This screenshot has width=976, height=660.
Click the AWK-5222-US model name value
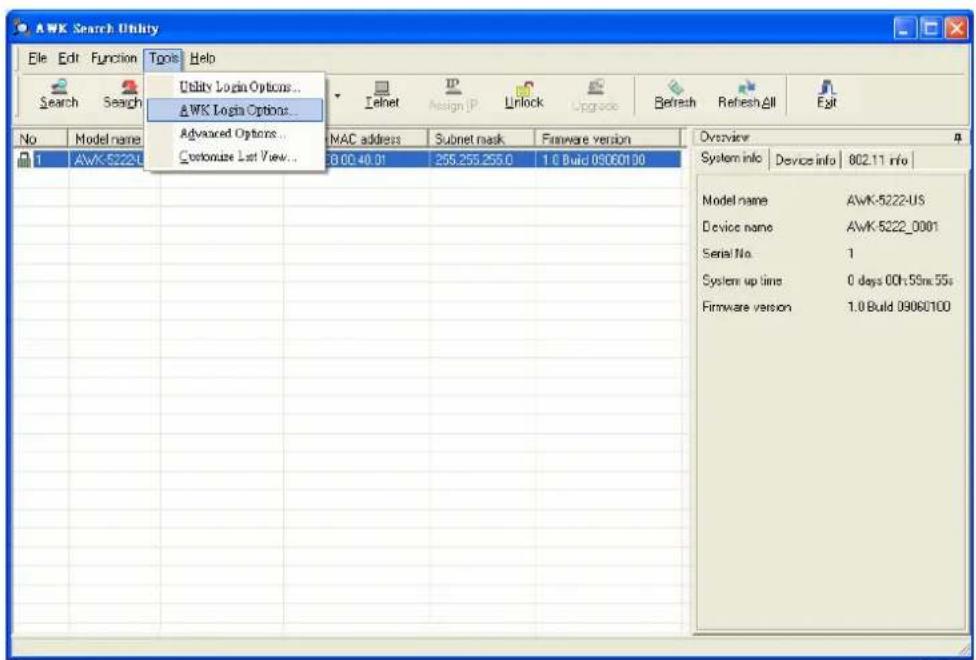point(884,200)
